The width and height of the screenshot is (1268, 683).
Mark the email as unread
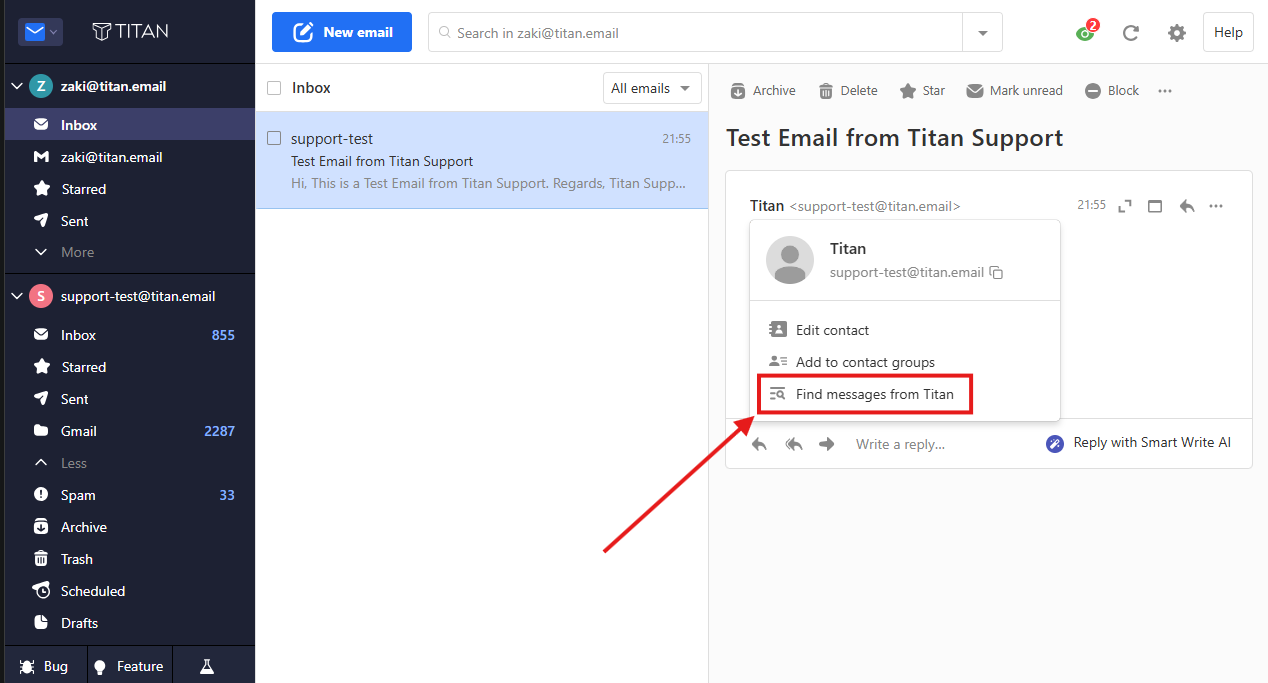coord(1014,91)
